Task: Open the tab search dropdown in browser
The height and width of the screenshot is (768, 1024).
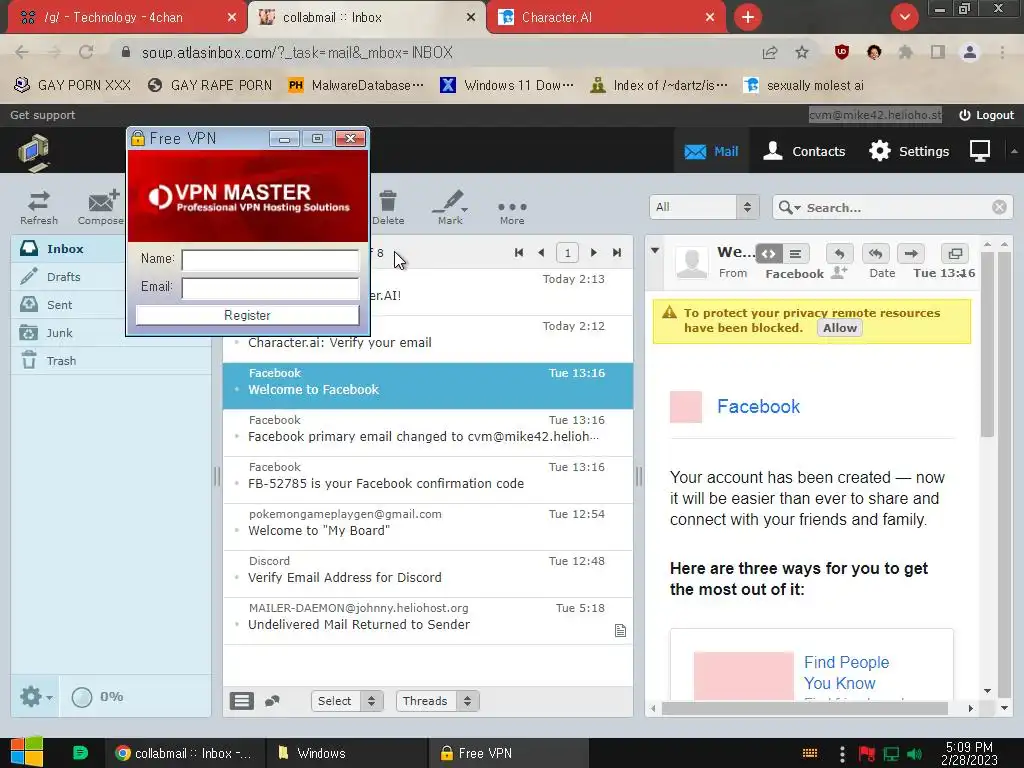Action: pyautogui.click(x=904, y=17)
